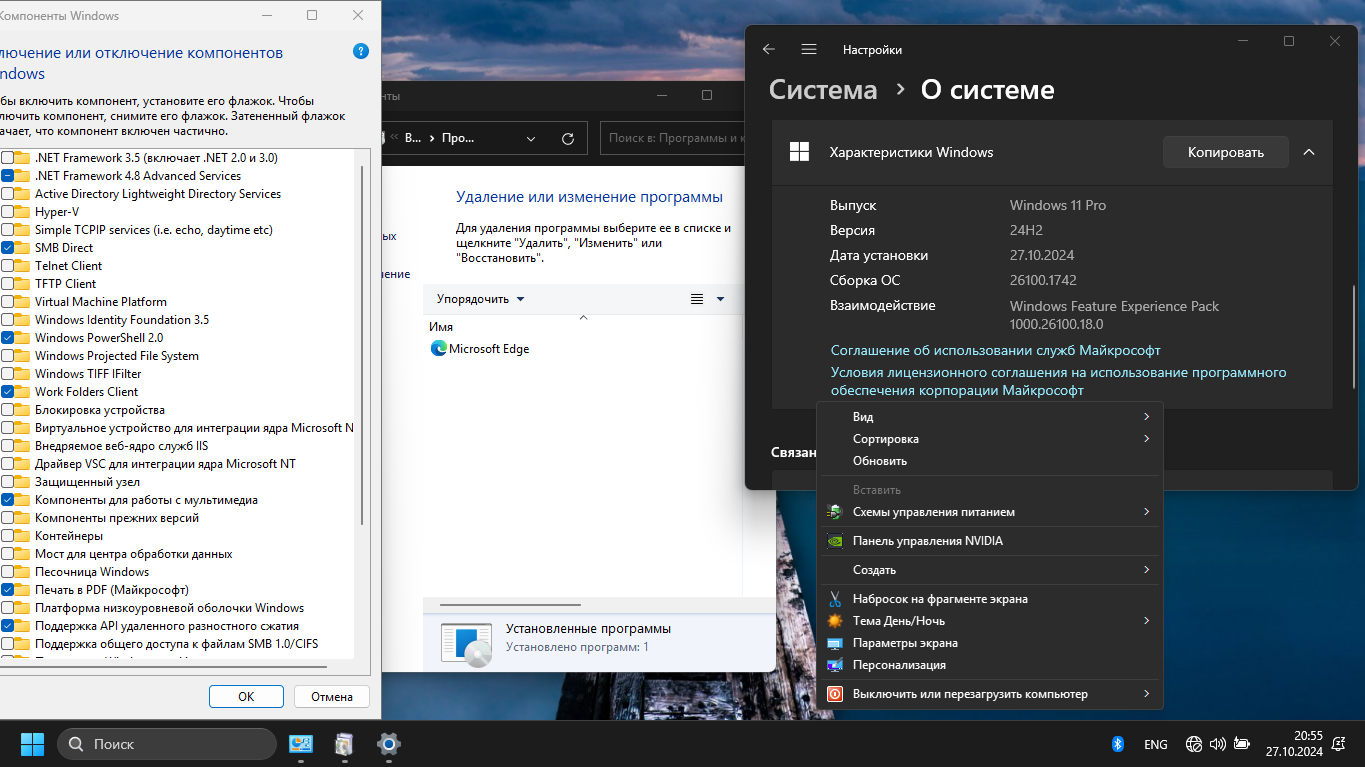Image resolution: width=1365 pixels, height=767 pixels.
Task: Click the Windows Start button
Action: coord(32,744)
